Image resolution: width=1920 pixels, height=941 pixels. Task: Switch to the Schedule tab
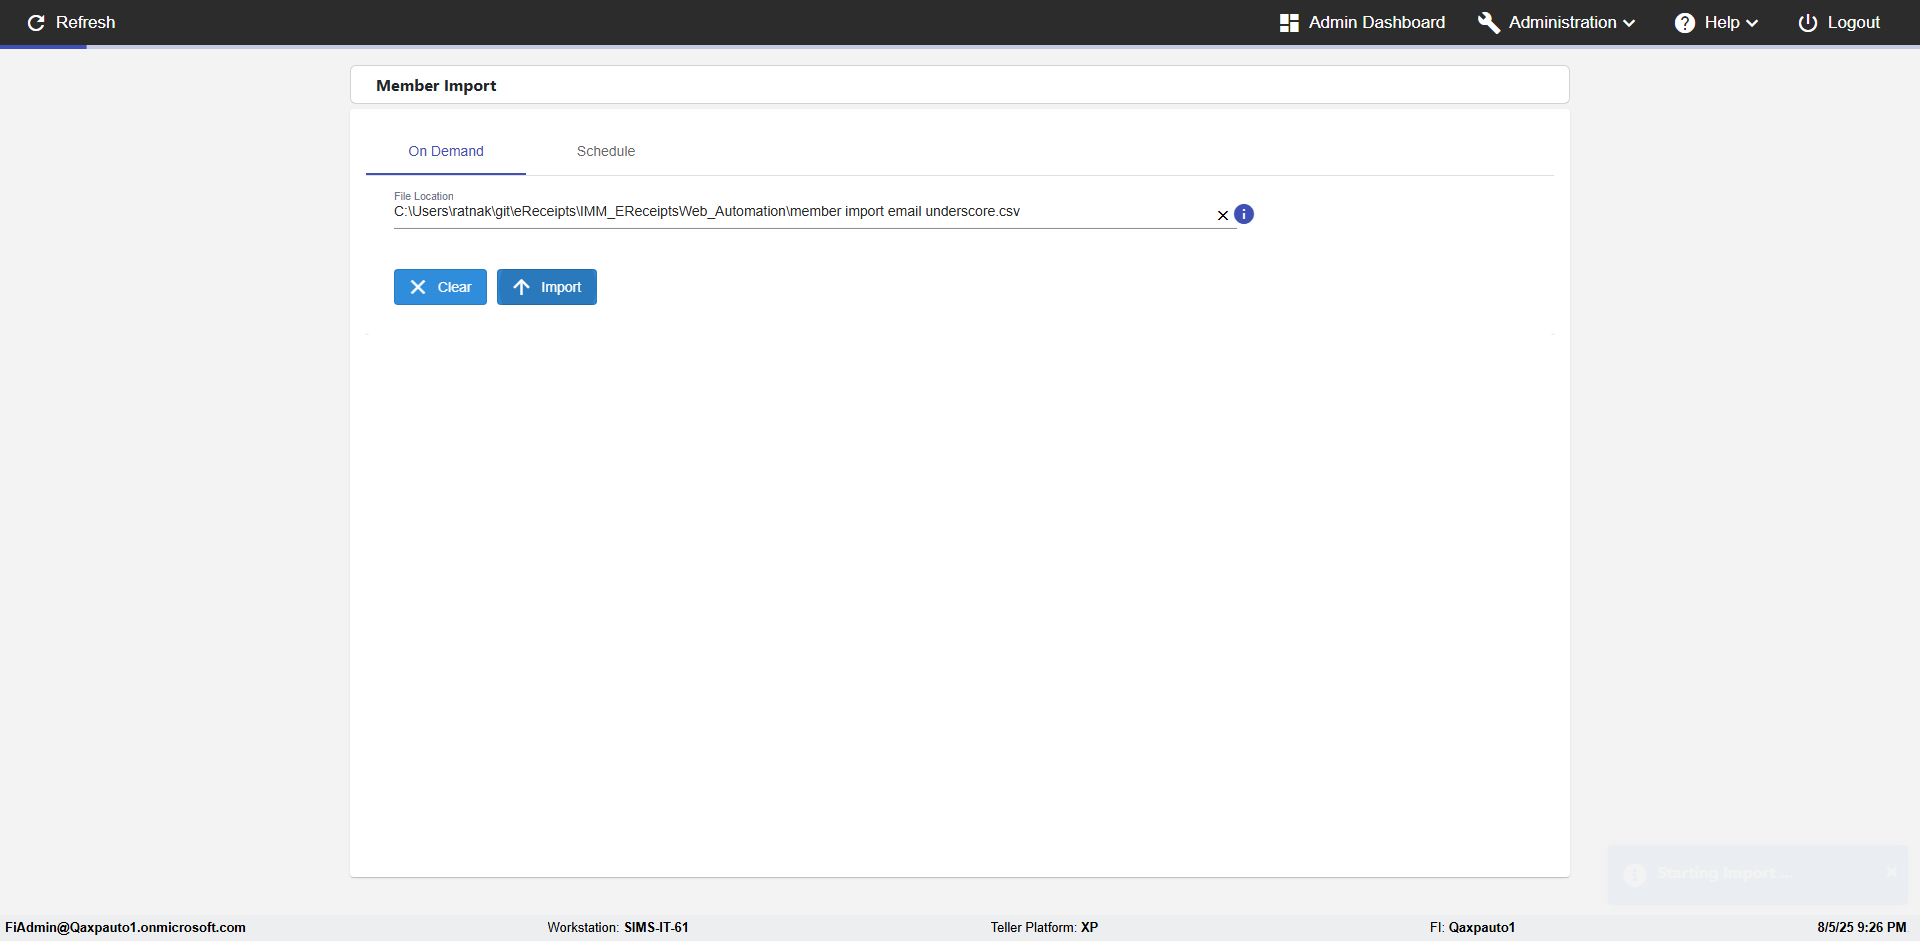point(606,151)
